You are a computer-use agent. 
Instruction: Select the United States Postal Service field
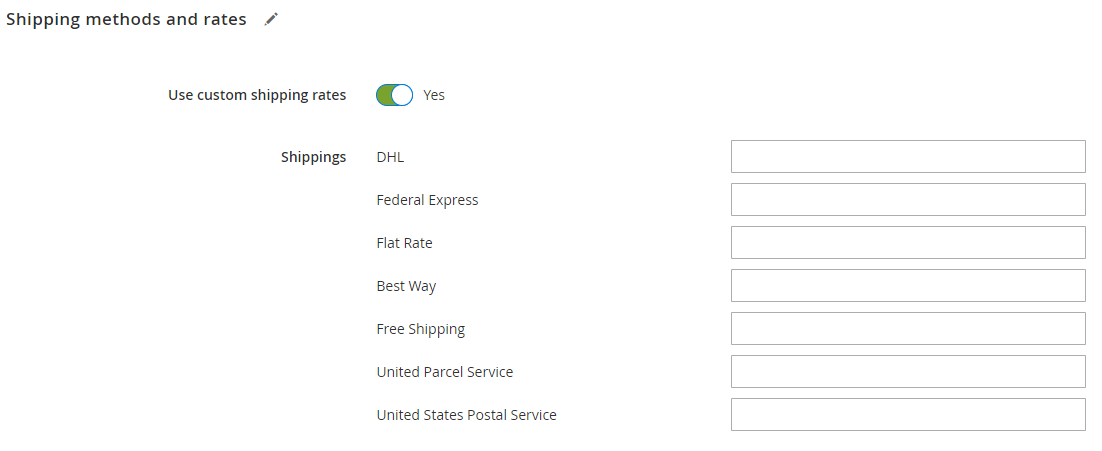point(908,414)
